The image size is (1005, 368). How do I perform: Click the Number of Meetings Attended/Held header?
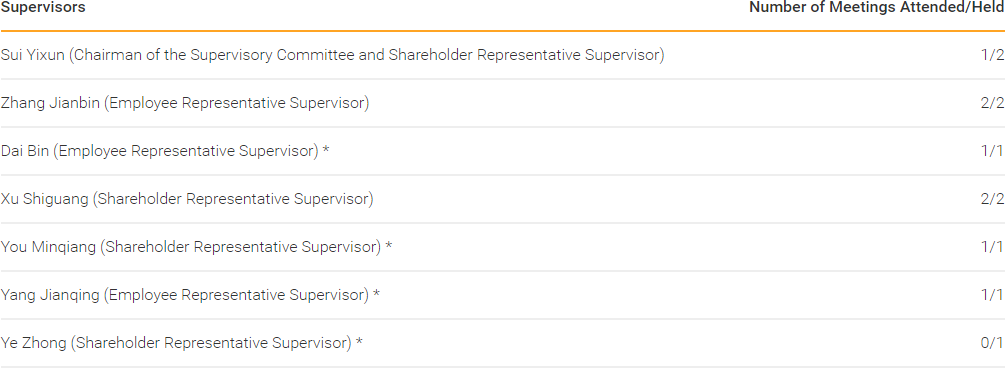click(877, 8)
